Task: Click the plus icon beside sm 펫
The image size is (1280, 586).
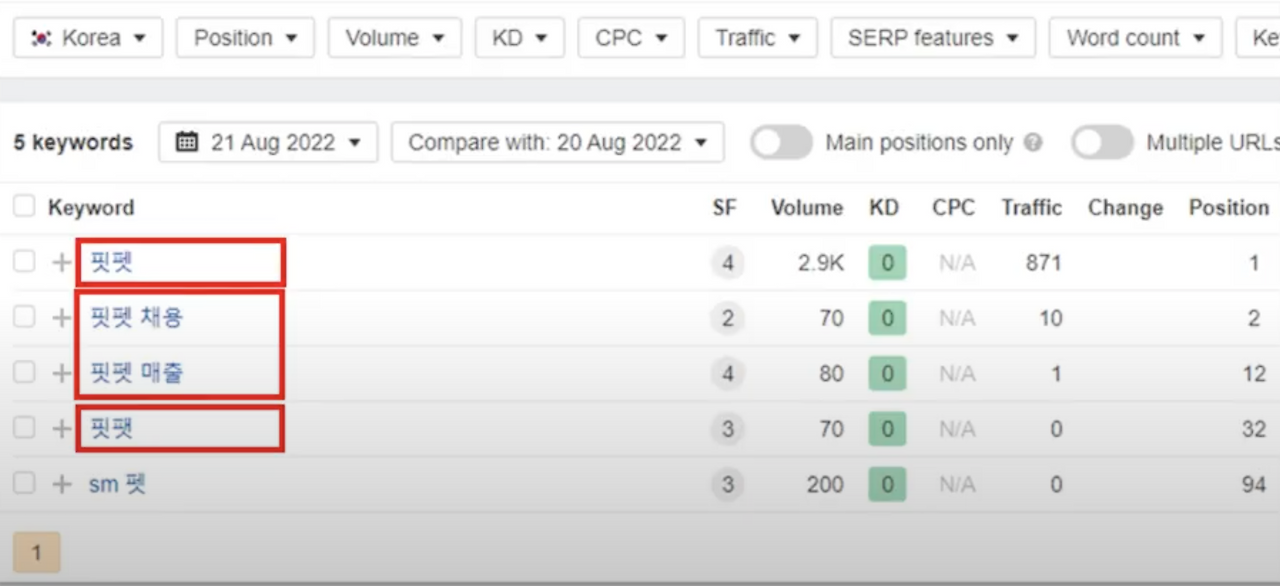Action: [x=62, y=485]
